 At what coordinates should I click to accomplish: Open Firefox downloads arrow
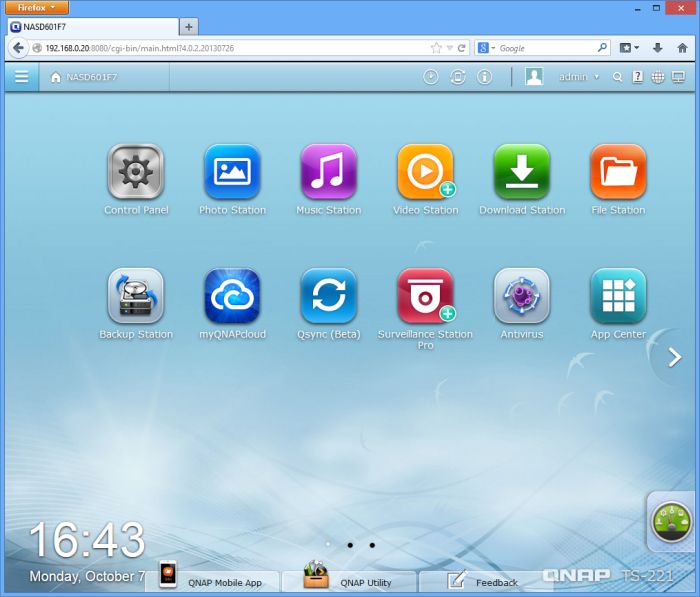point(658,48)
